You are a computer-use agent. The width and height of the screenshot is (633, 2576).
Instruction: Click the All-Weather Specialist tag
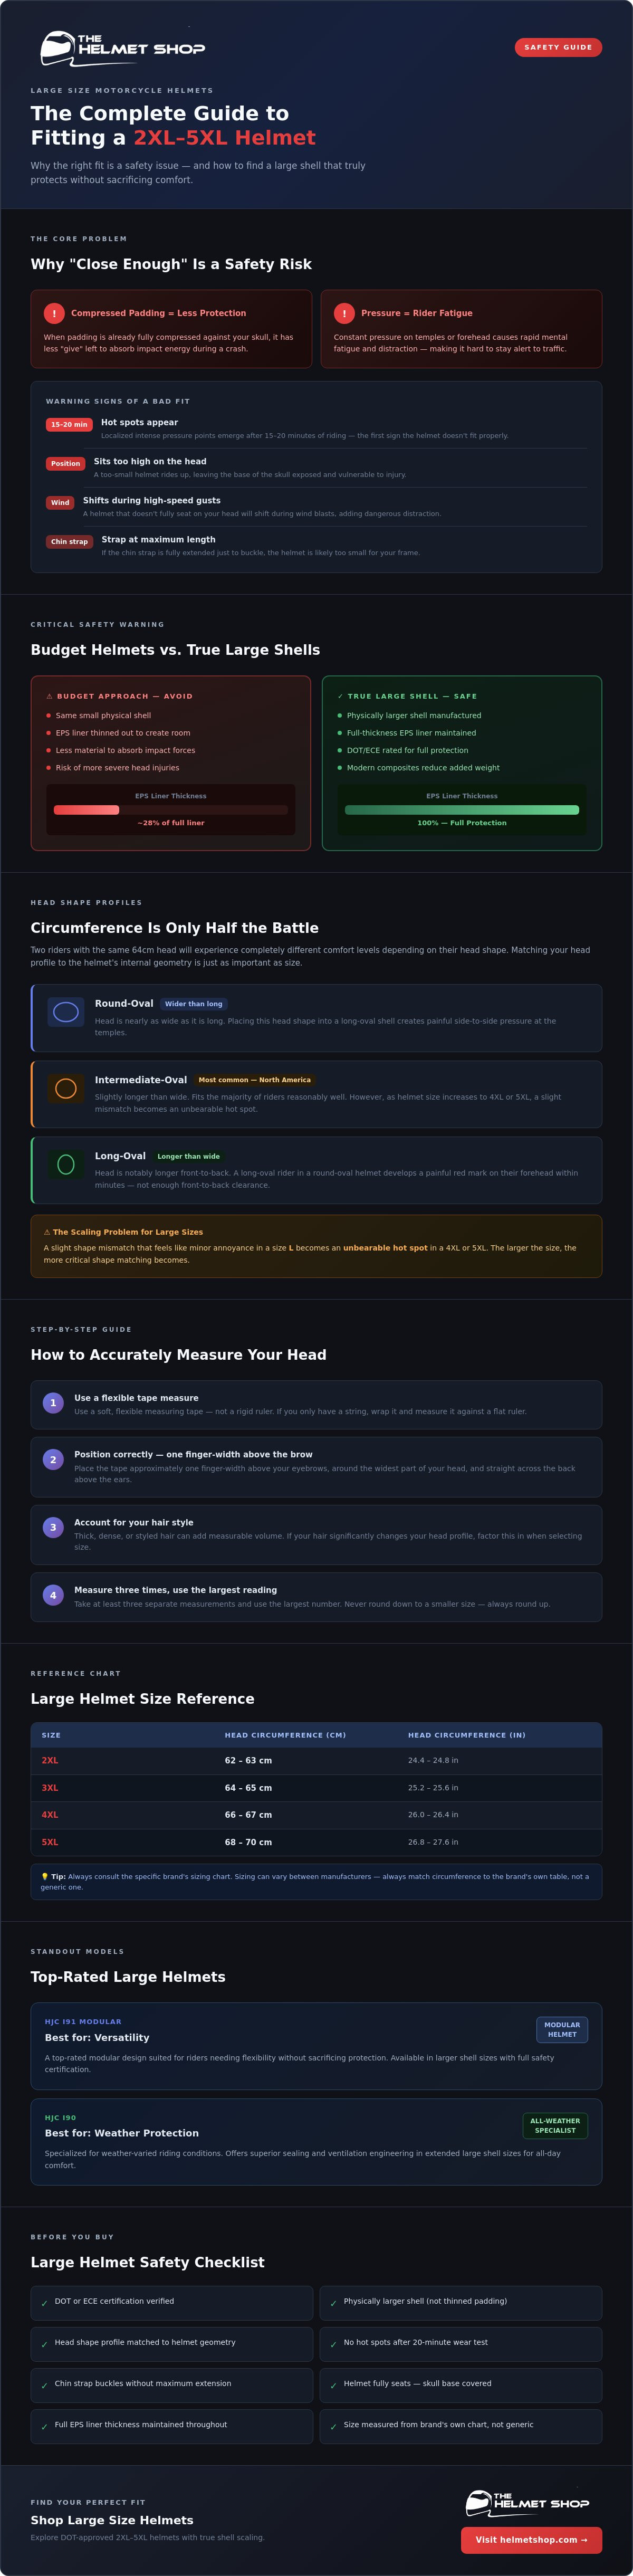[555, 2125]
